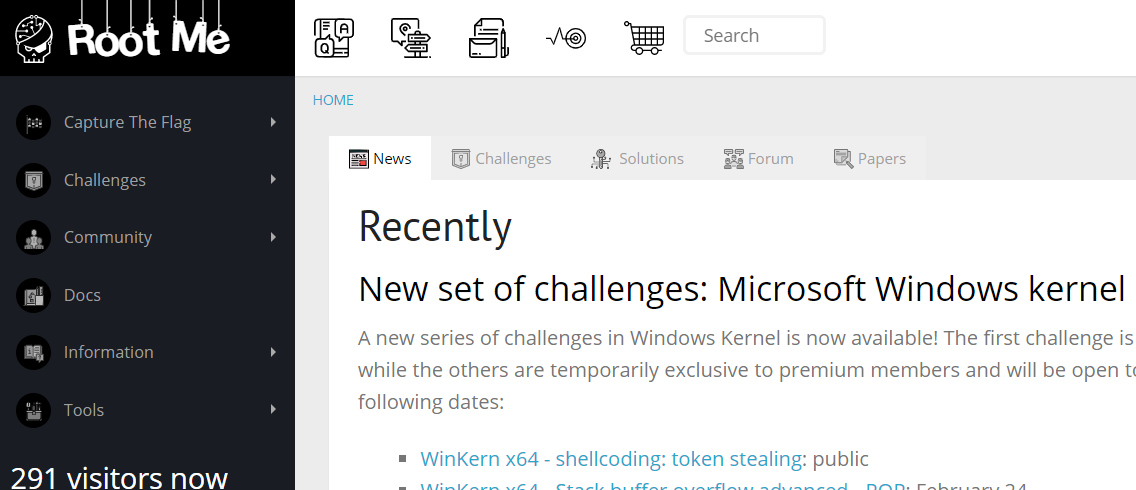
Task: Open the Q&A FAQ icon in header
Action: pyautogui.click(x=334, y=38)
